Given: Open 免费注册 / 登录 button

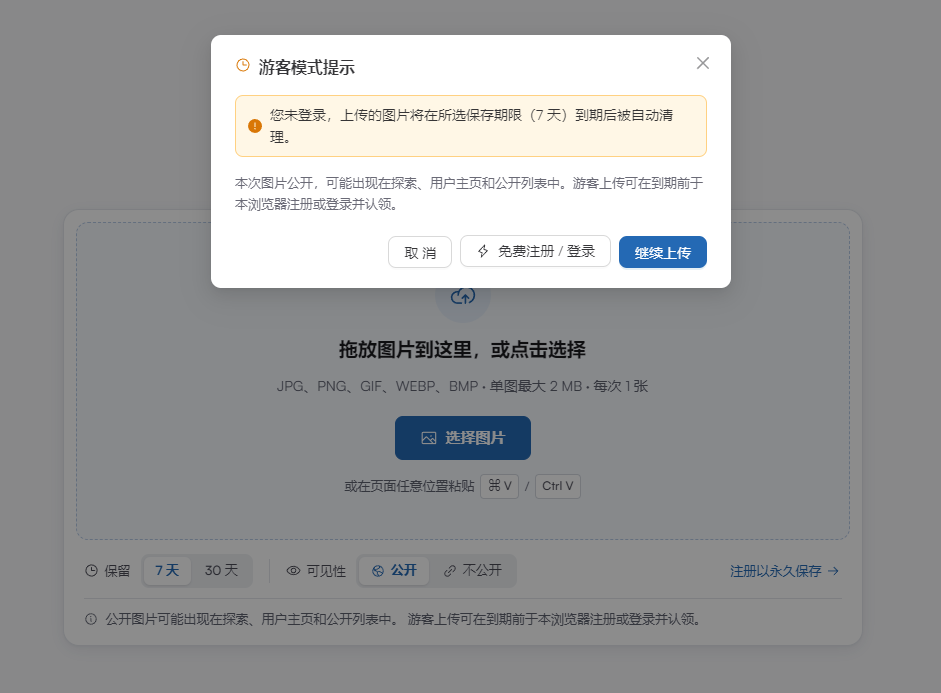Looking at the screenshot, I should click(x=535, y=251).
